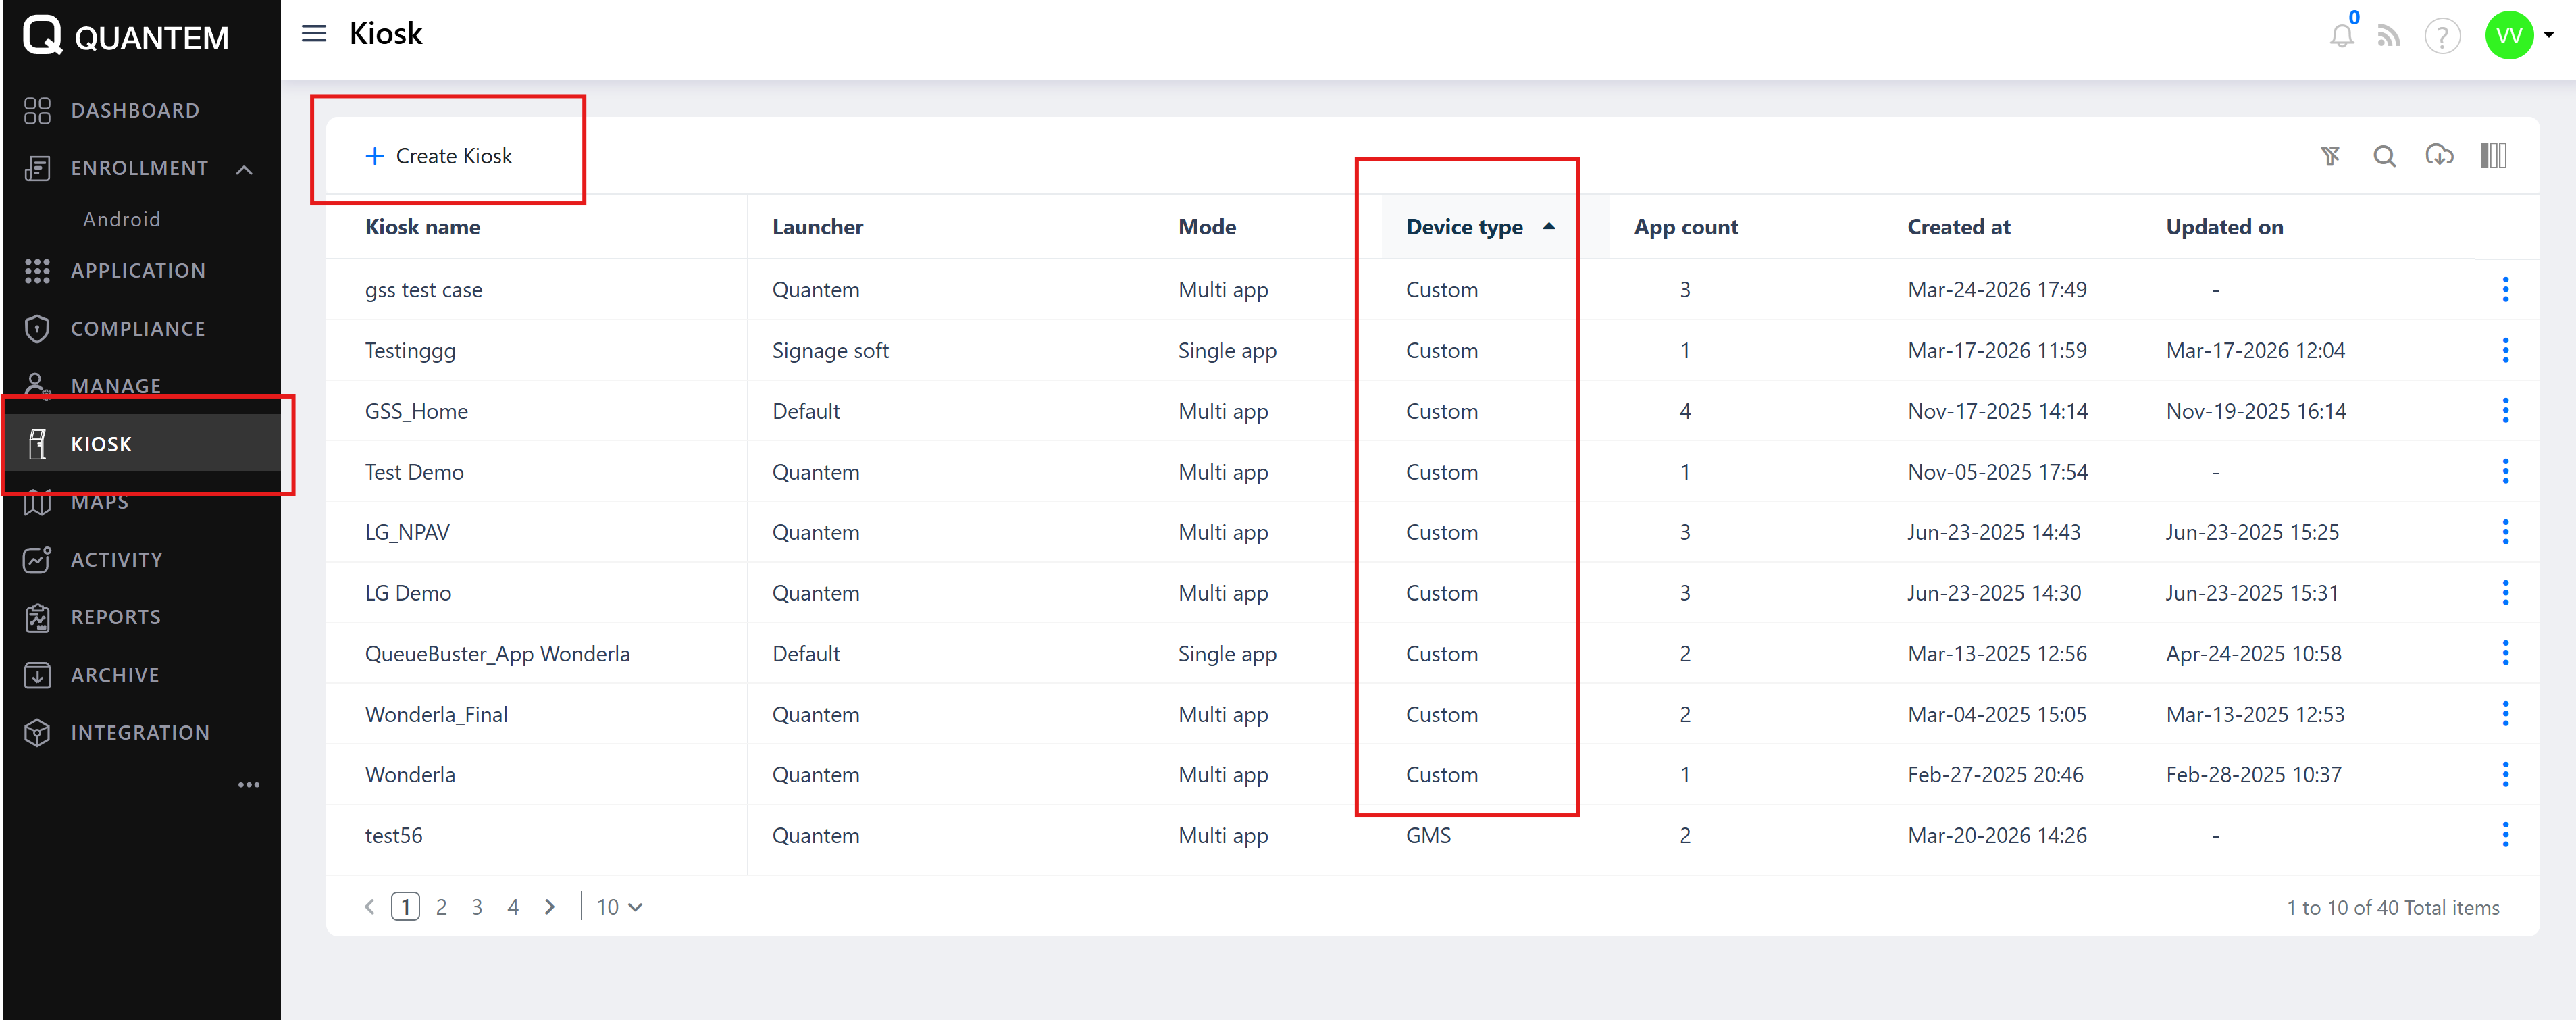Click the clear filter icon
2576x1020 pixels.
(2330, 156)
